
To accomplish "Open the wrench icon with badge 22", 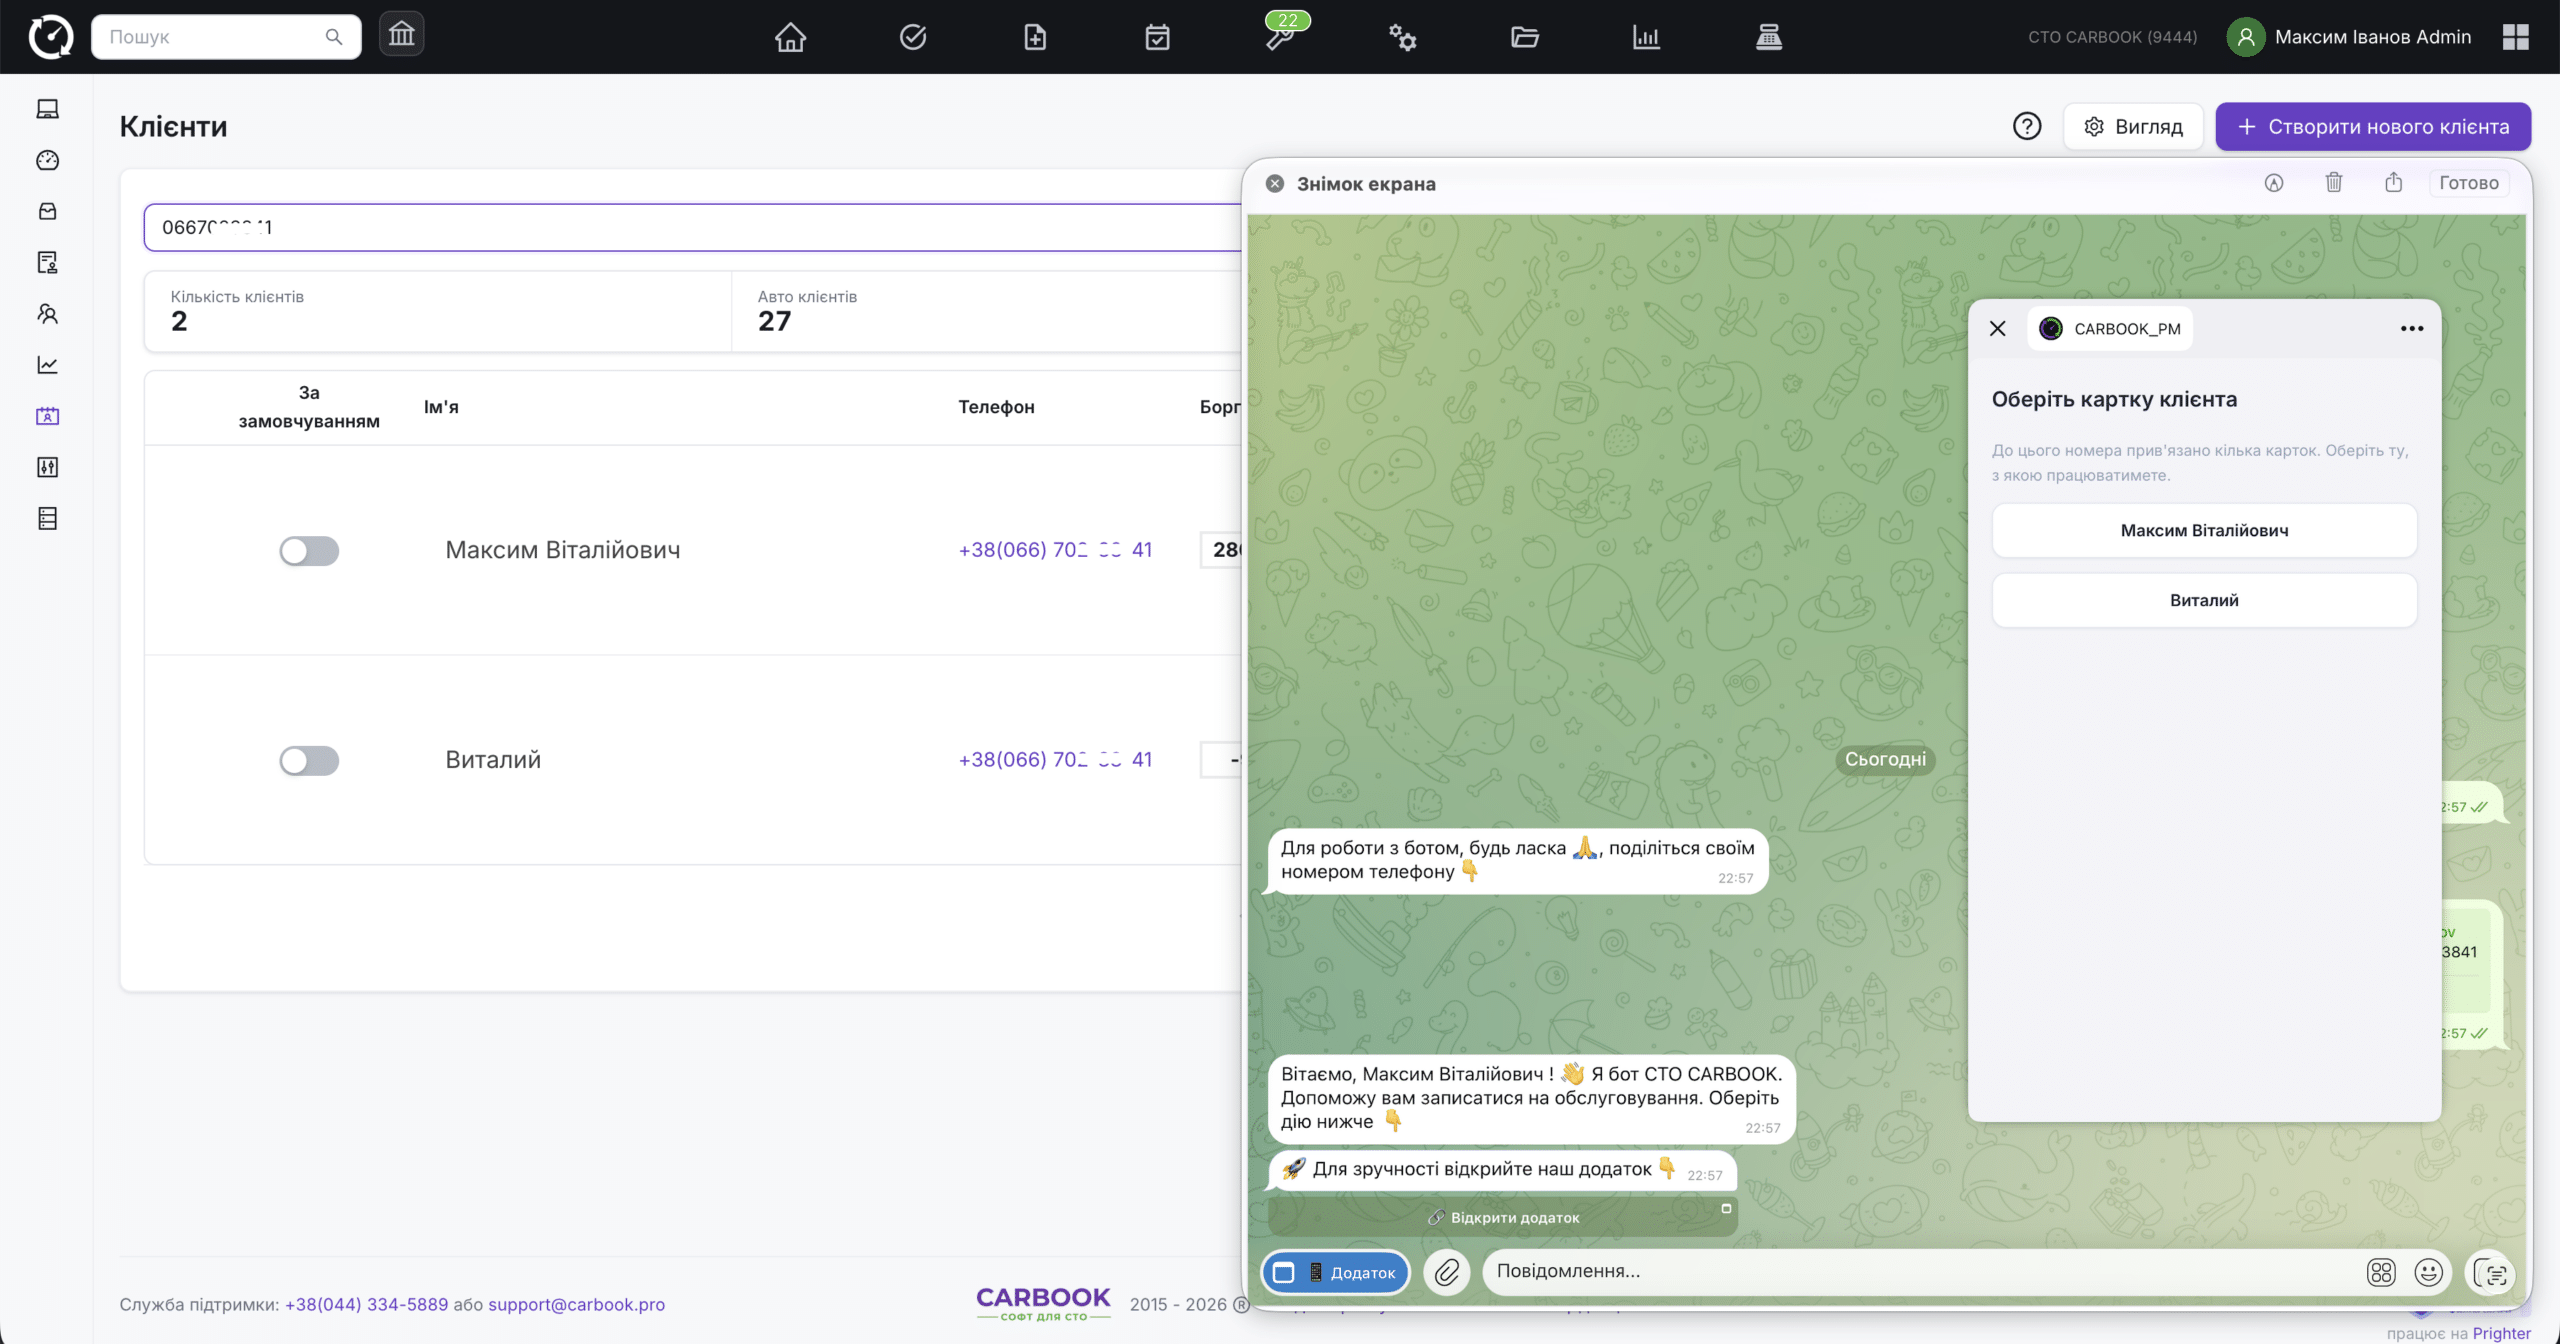I will (x=1281, y=36).
